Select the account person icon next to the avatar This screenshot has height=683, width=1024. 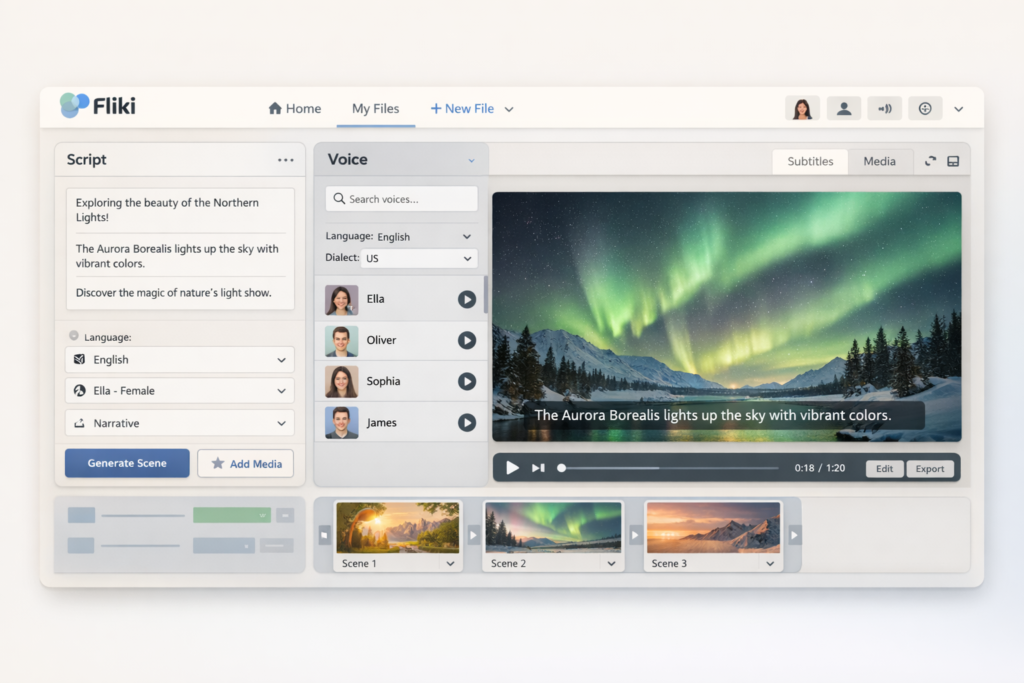844,108
